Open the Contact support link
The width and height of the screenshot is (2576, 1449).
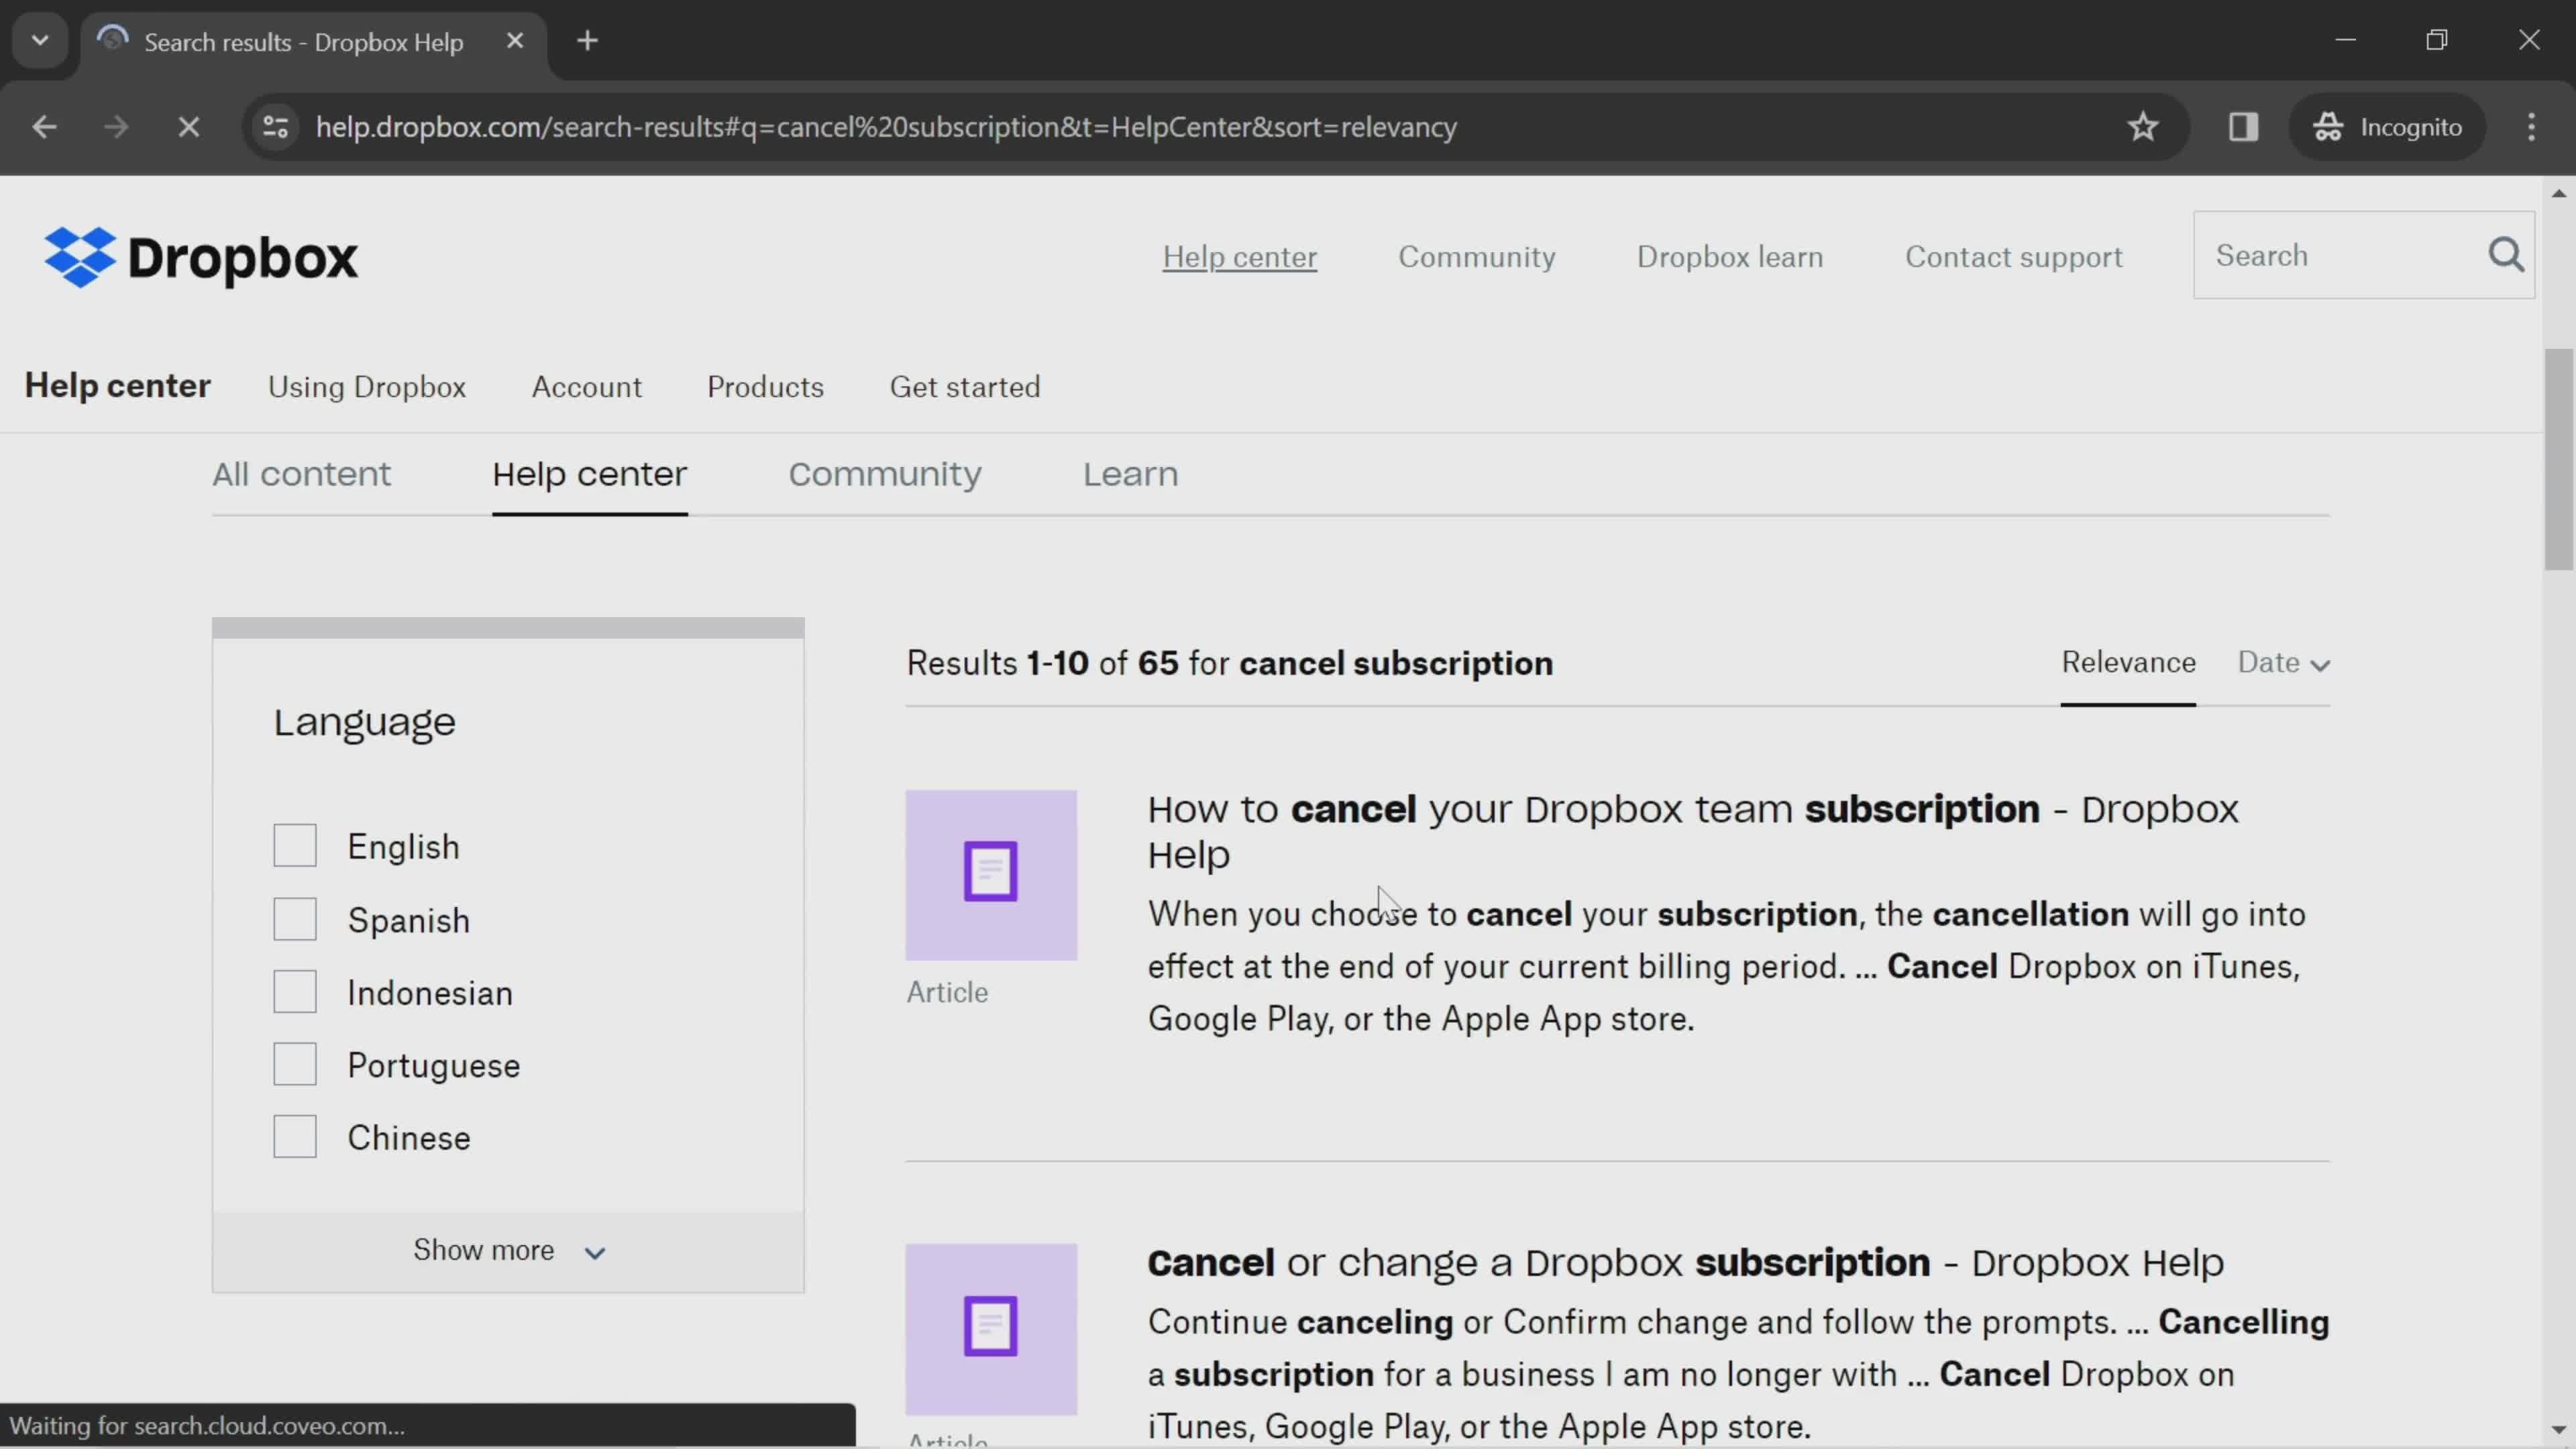(x=2013, y=257)
